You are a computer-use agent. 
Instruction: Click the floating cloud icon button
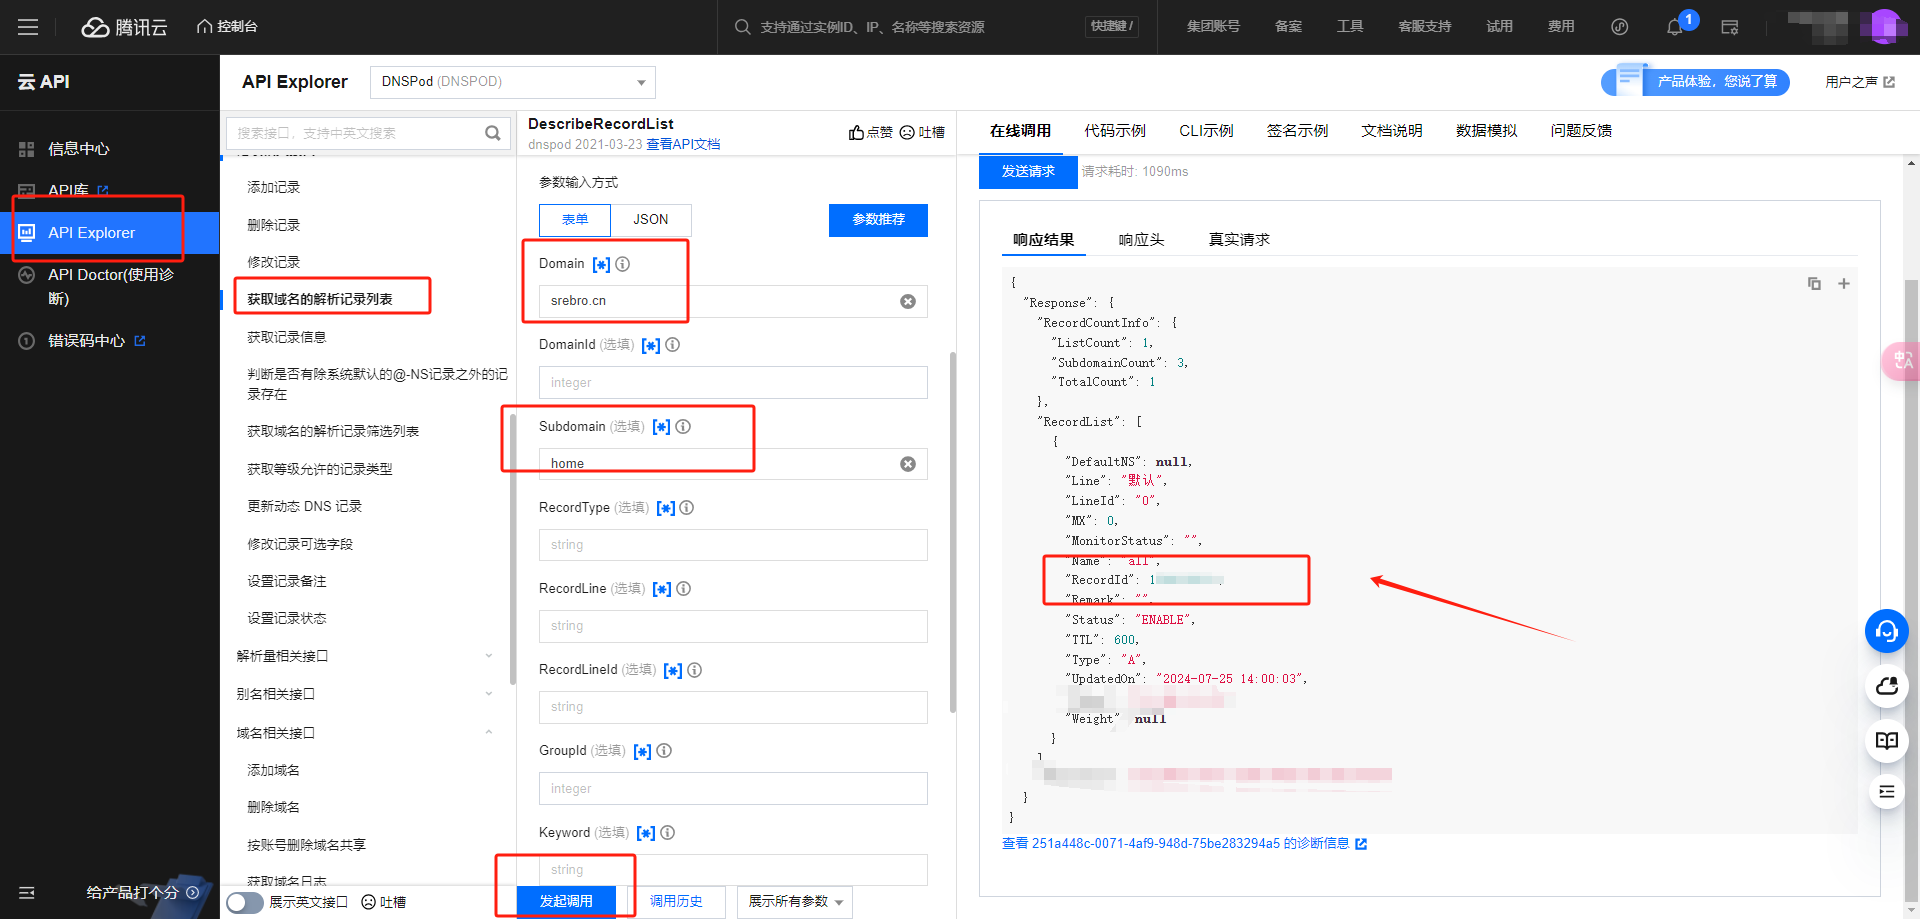tap(1887, 686)
